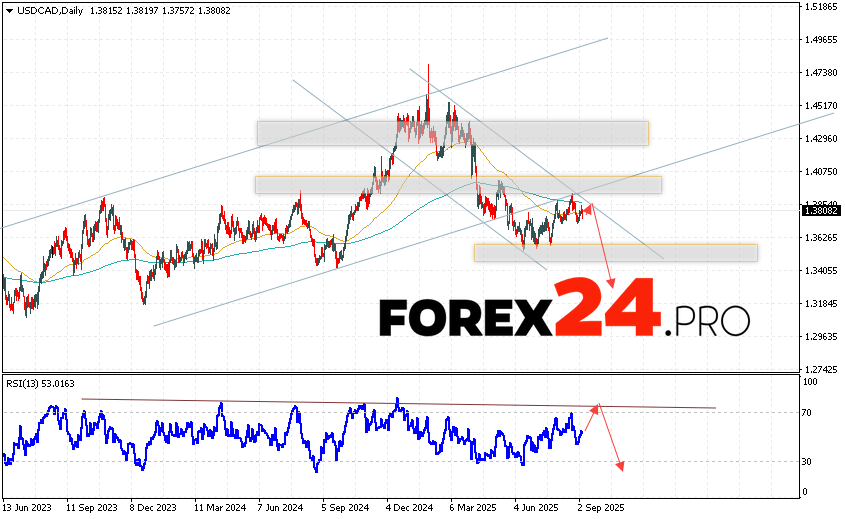Click the 13 Jun 2023 date label
Viewport: 845px width, 519px height.
click(30, 507)
